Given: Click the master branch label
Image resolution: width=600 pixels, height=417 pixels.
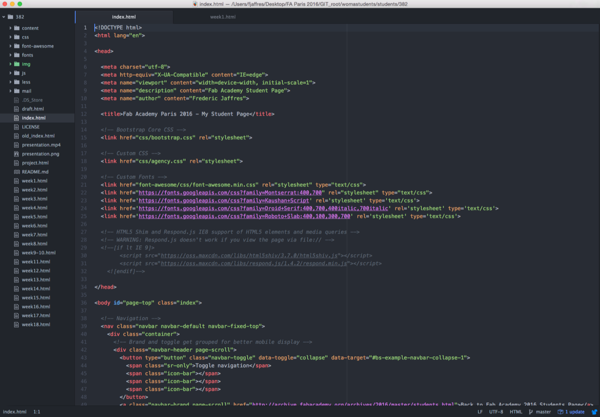Looking at the screenshot, I should point(543,412).
